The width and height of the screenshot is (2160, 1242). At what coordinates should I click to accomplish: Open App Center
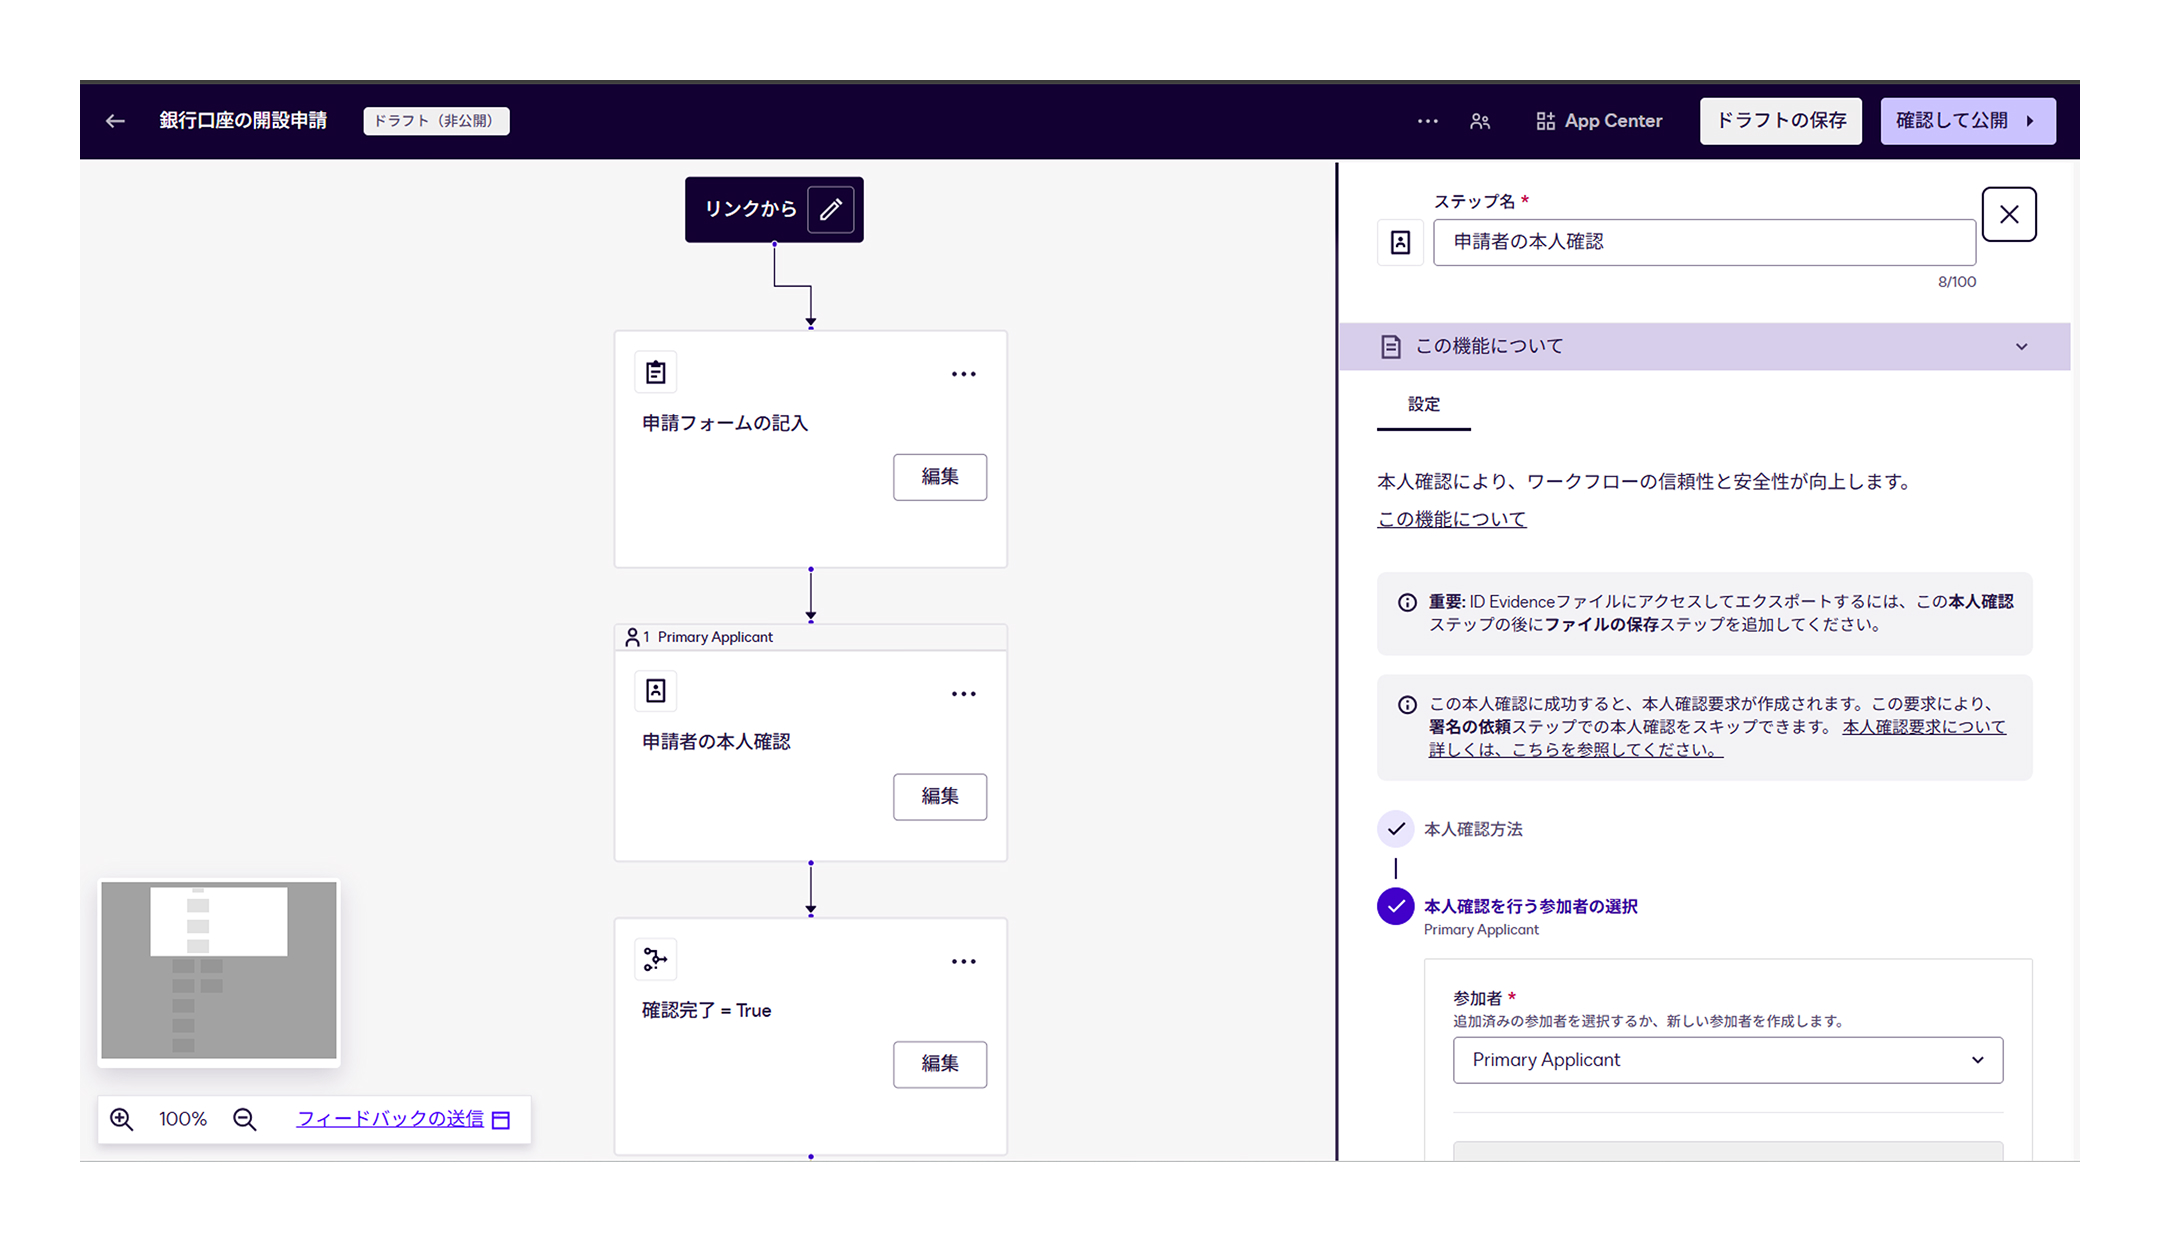1599,121
